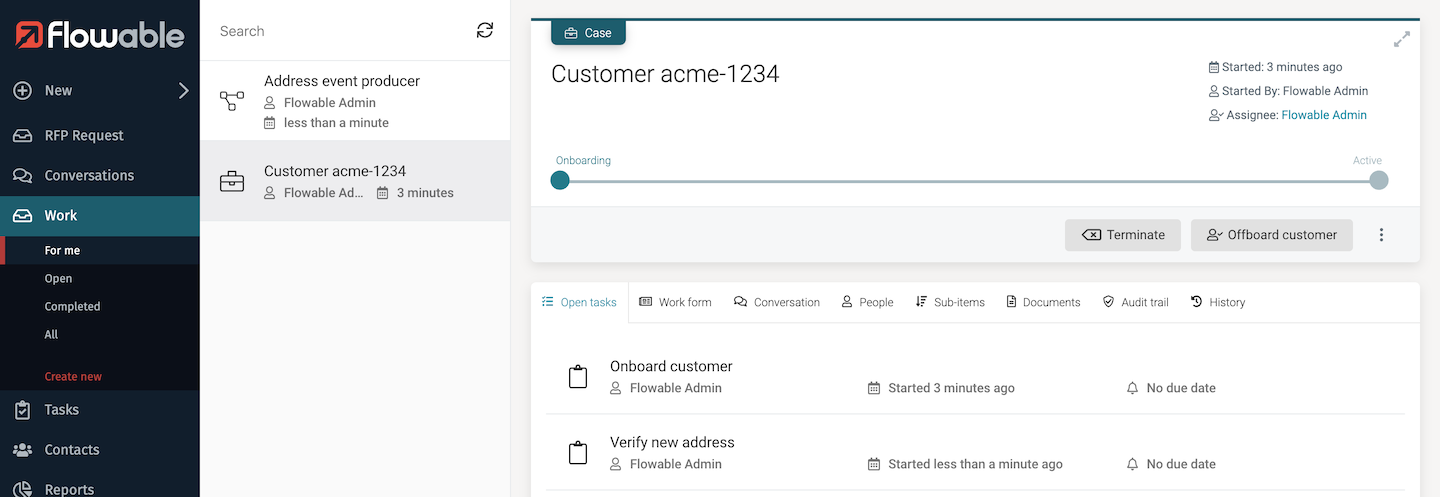This screenshot has width=1440, height=497.
Task: Open Contacts from the sidebar
Action: (71, 450)
